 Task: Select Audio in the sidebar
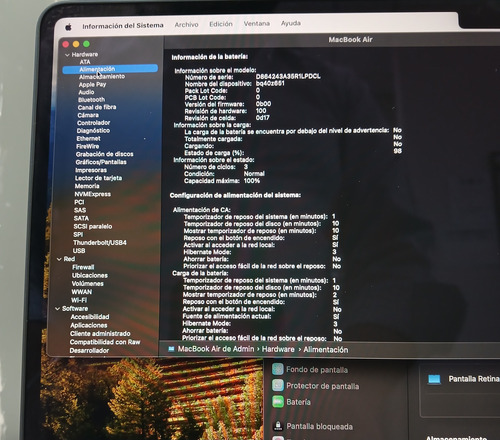click(86, 92)
